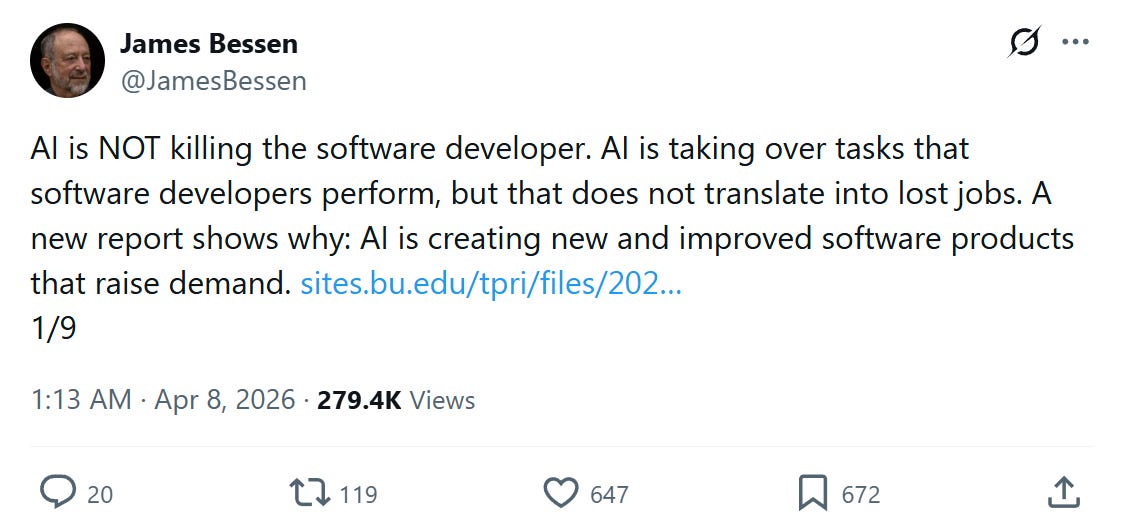
Task: Open the 1:13 AM timestamp permalink
Action: [x=81, y=399]
